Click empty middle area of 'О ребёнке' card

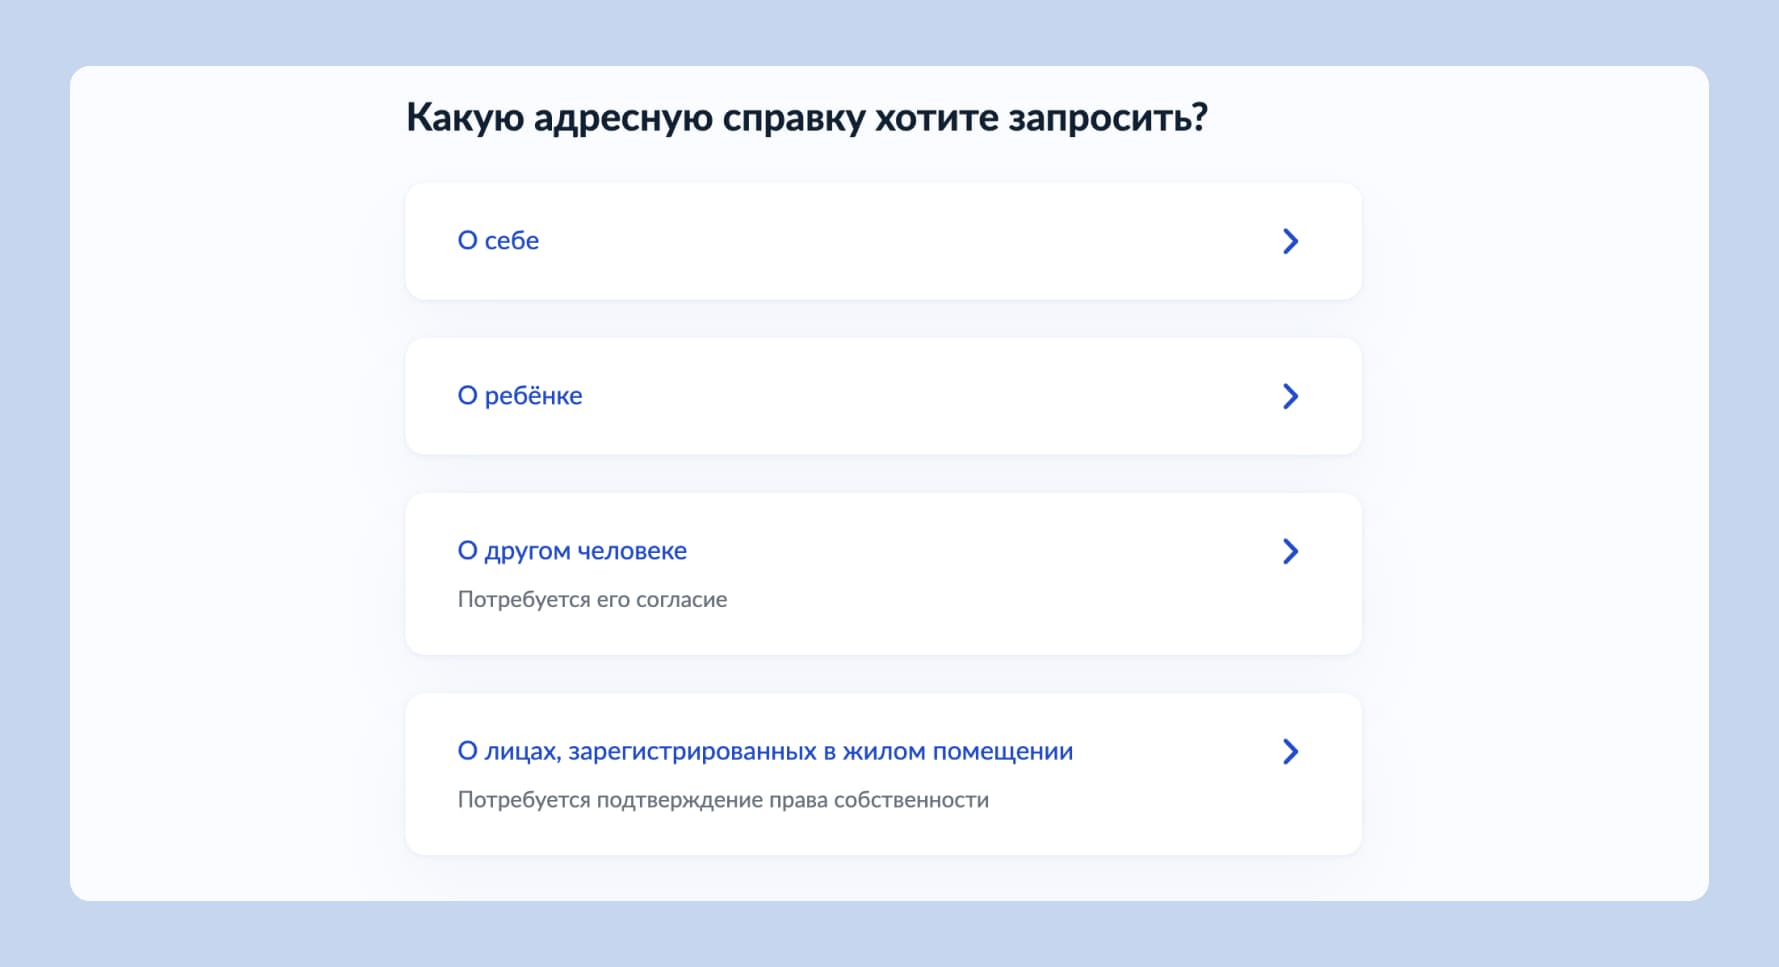(x=900, y=396)
